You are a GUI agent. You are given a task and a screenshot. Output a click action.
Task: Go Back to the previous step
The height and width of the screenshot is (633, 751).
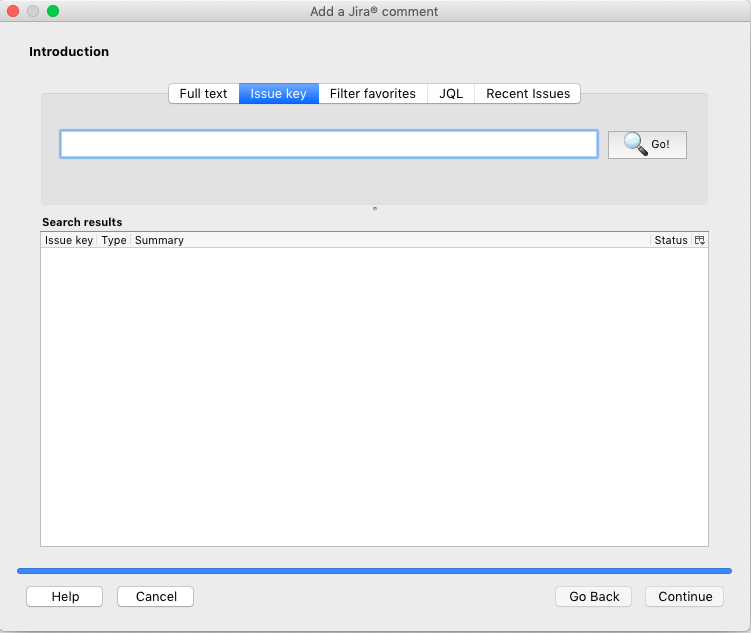pyautogui.click(x=594, y=596)
